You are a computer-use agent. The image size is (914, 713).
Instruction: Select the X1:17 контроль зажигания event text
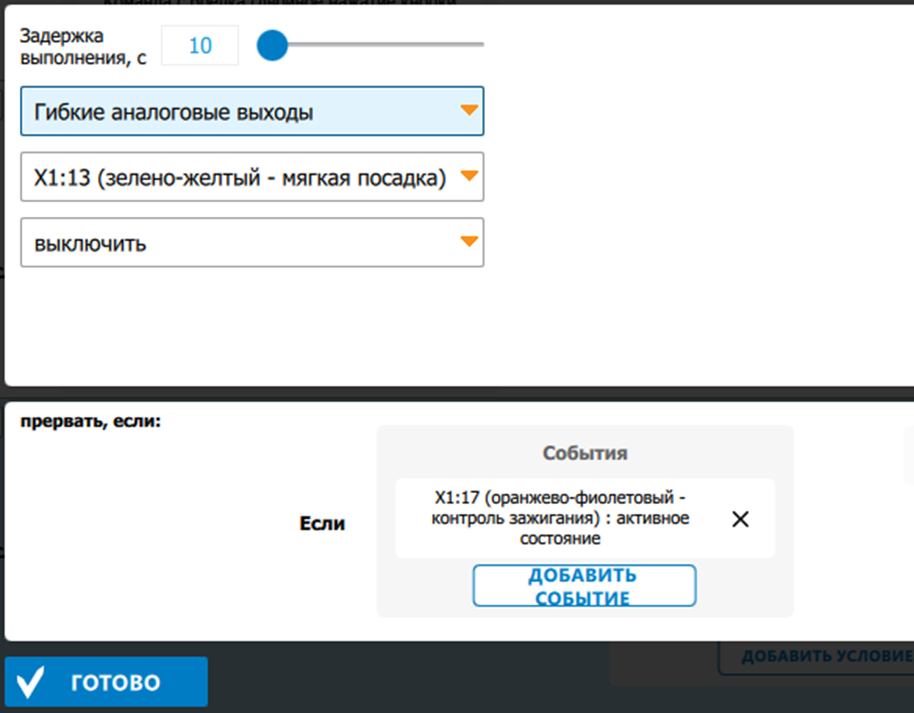(561, 518)
